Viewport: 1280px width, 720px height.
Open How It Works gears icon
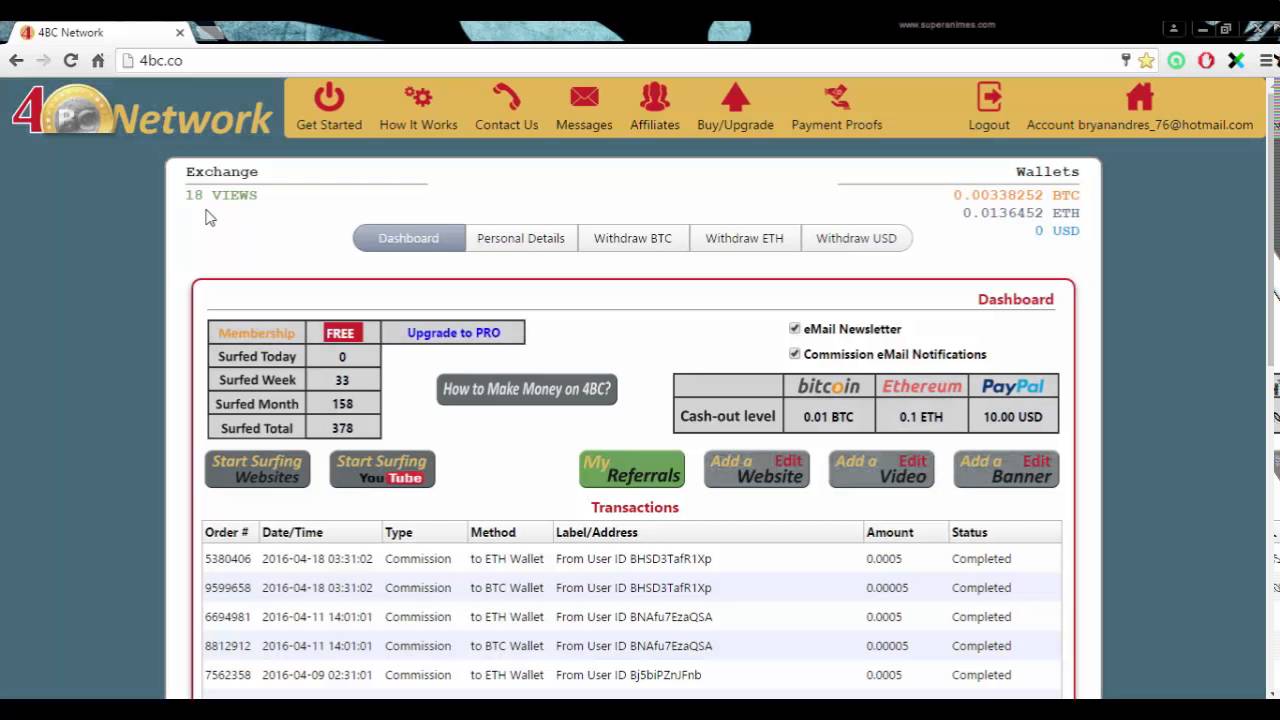click(418, 97)
